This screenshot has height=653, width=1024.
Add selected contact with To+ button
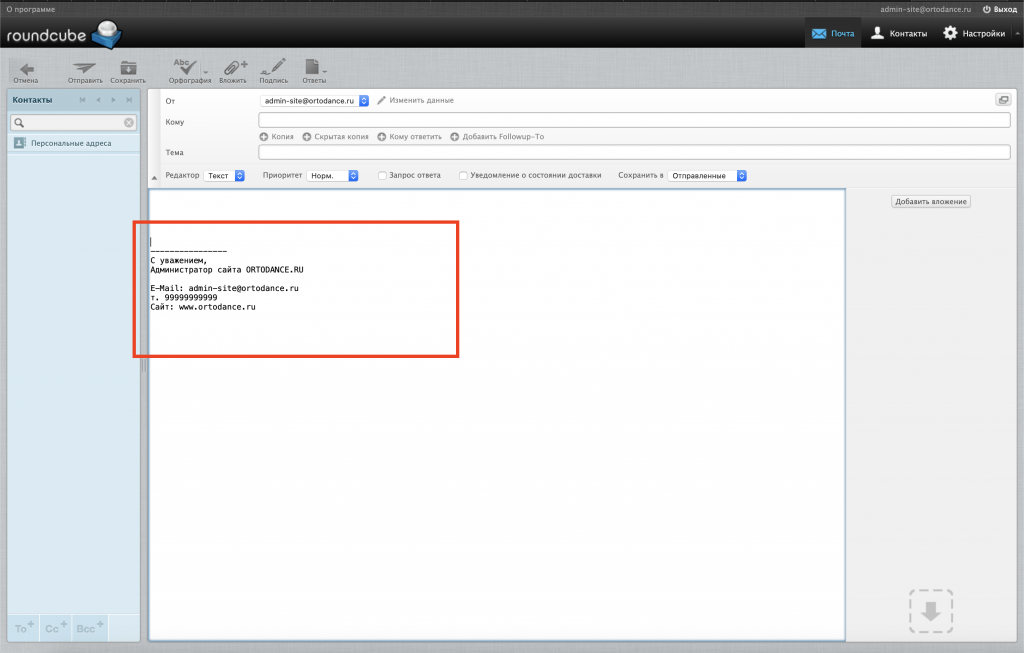[x=24, y=628]
